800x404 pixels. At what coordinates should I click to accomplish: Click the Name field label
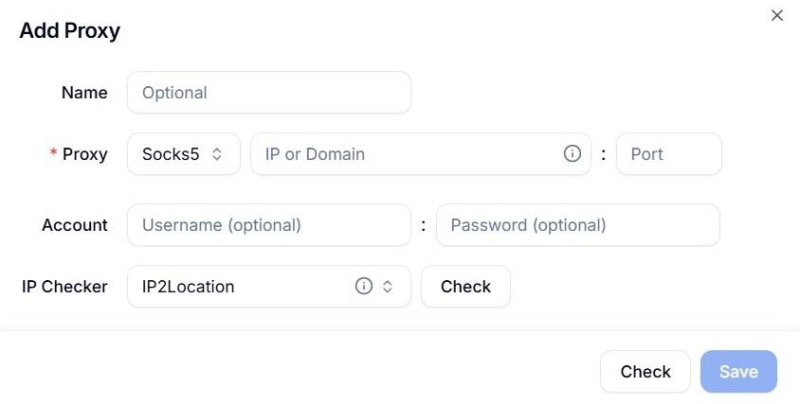[x=84, y=93]
